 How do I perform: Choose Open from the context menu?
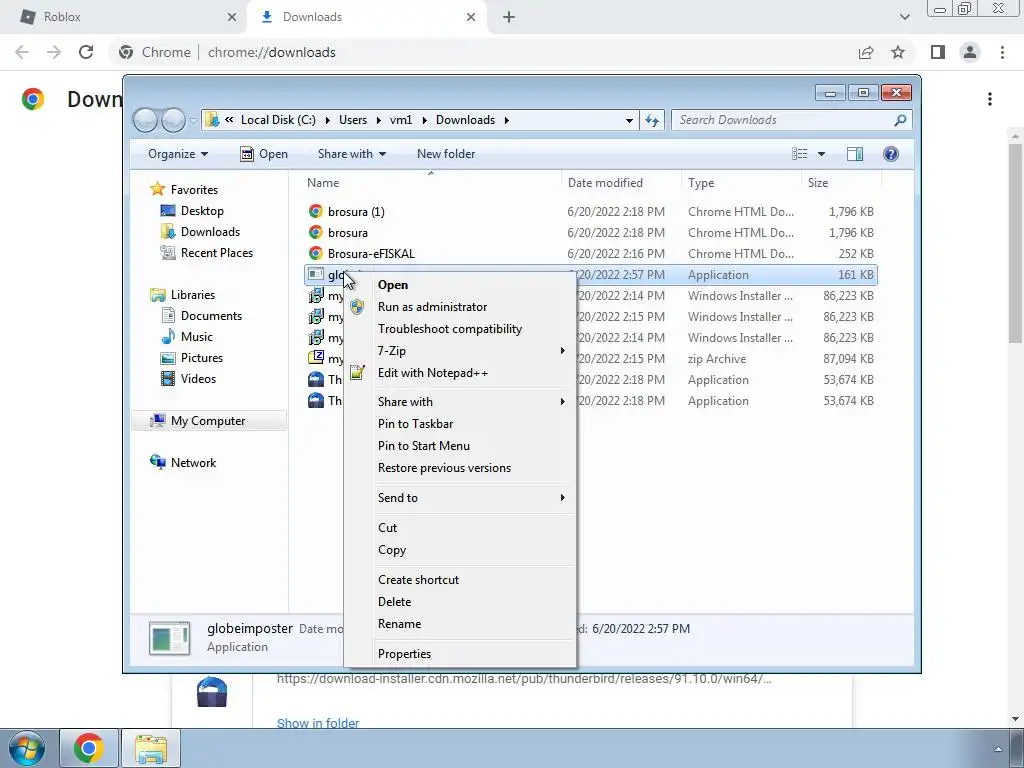click(x=392, y=285)
